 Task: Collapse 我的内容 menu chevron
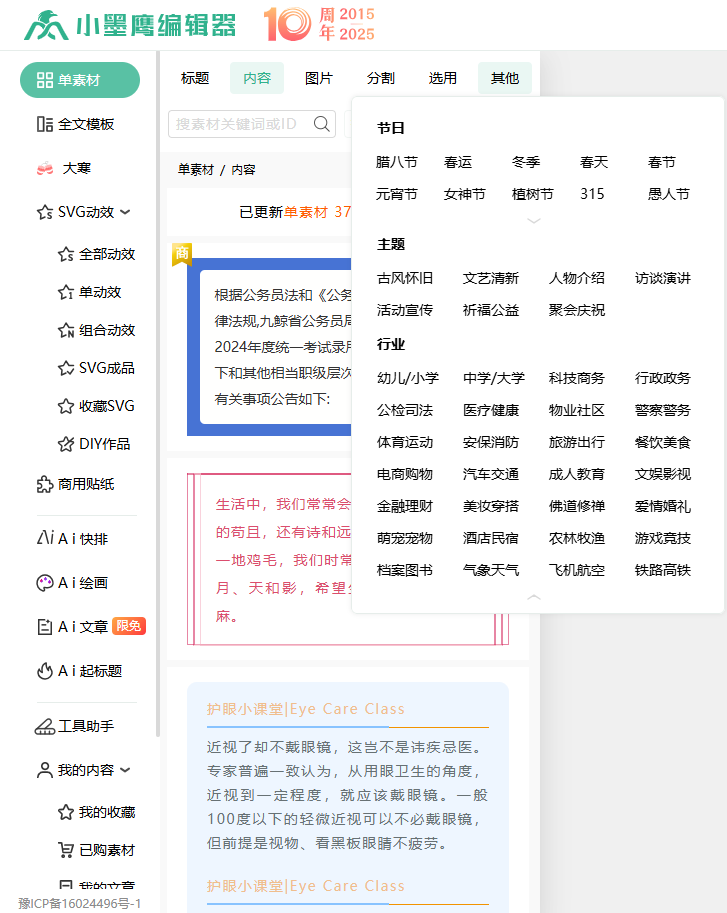tap(126, 770)
